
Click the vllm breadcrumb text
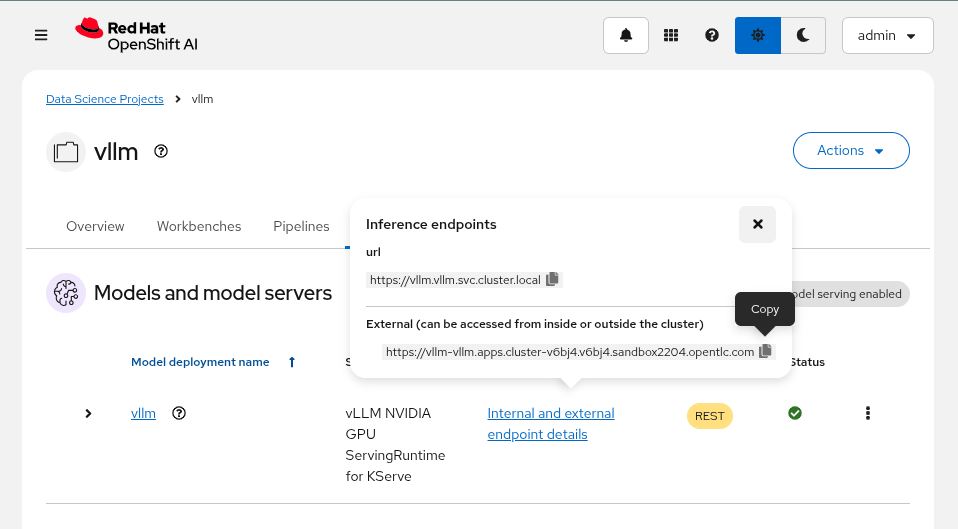point(202,99)
